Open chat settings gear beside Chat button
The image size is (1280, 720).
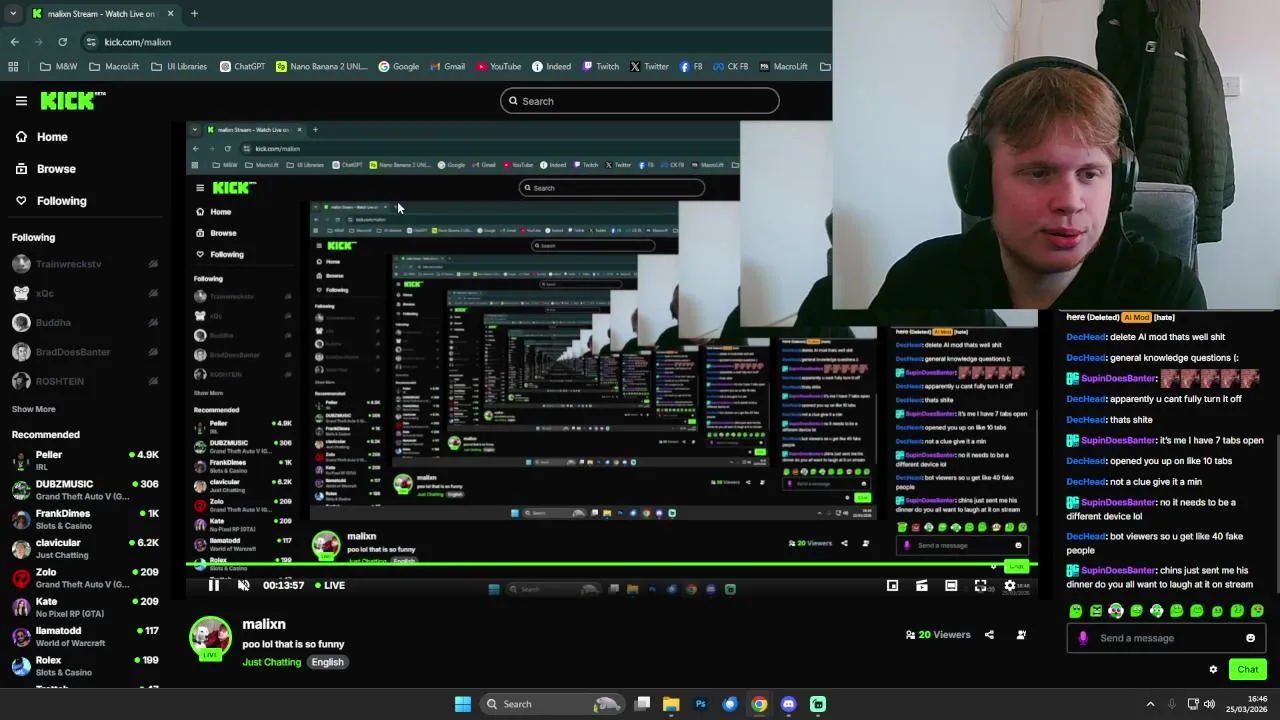[1213, 669]
